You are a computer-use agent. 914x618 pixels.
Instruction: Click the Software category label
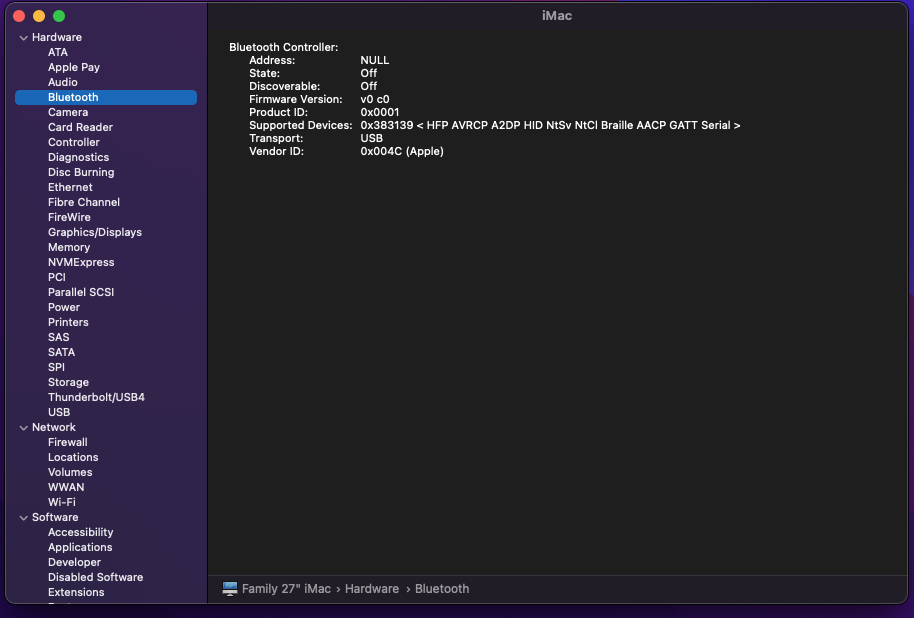point(55,517)
